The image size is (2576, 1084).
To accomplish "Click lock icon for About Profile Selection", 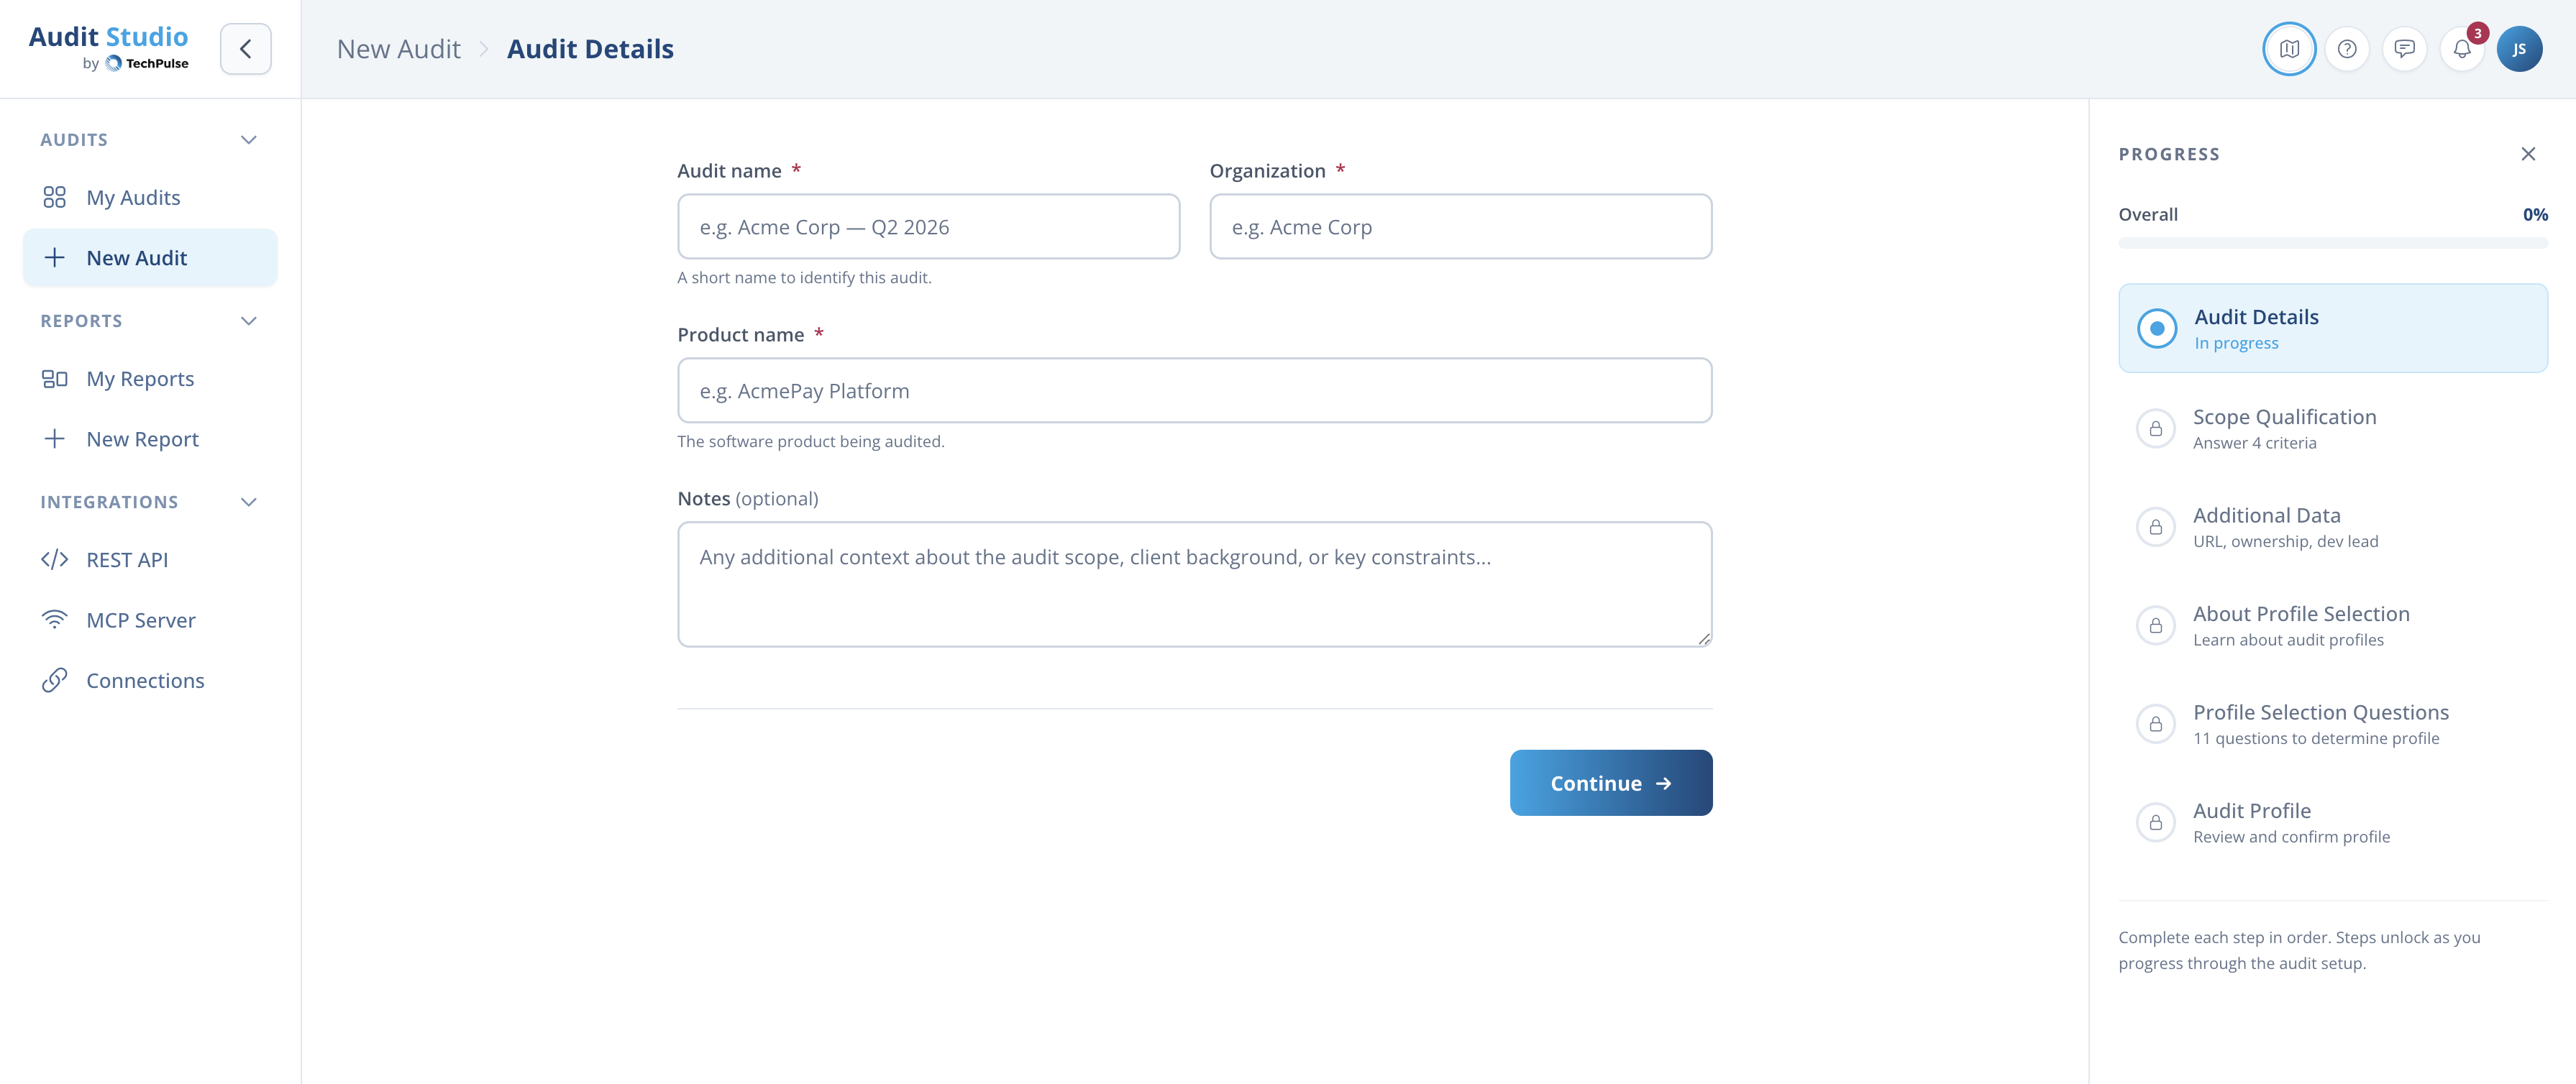I will (x=2155, y=626).
